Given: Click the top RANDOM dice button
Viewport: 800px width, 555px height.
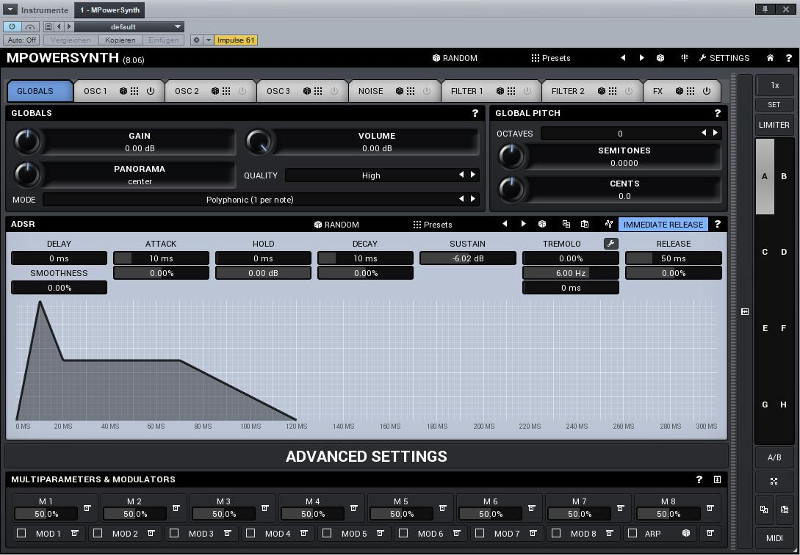Looking at the screenshot, I should click(x=455, y=58).
